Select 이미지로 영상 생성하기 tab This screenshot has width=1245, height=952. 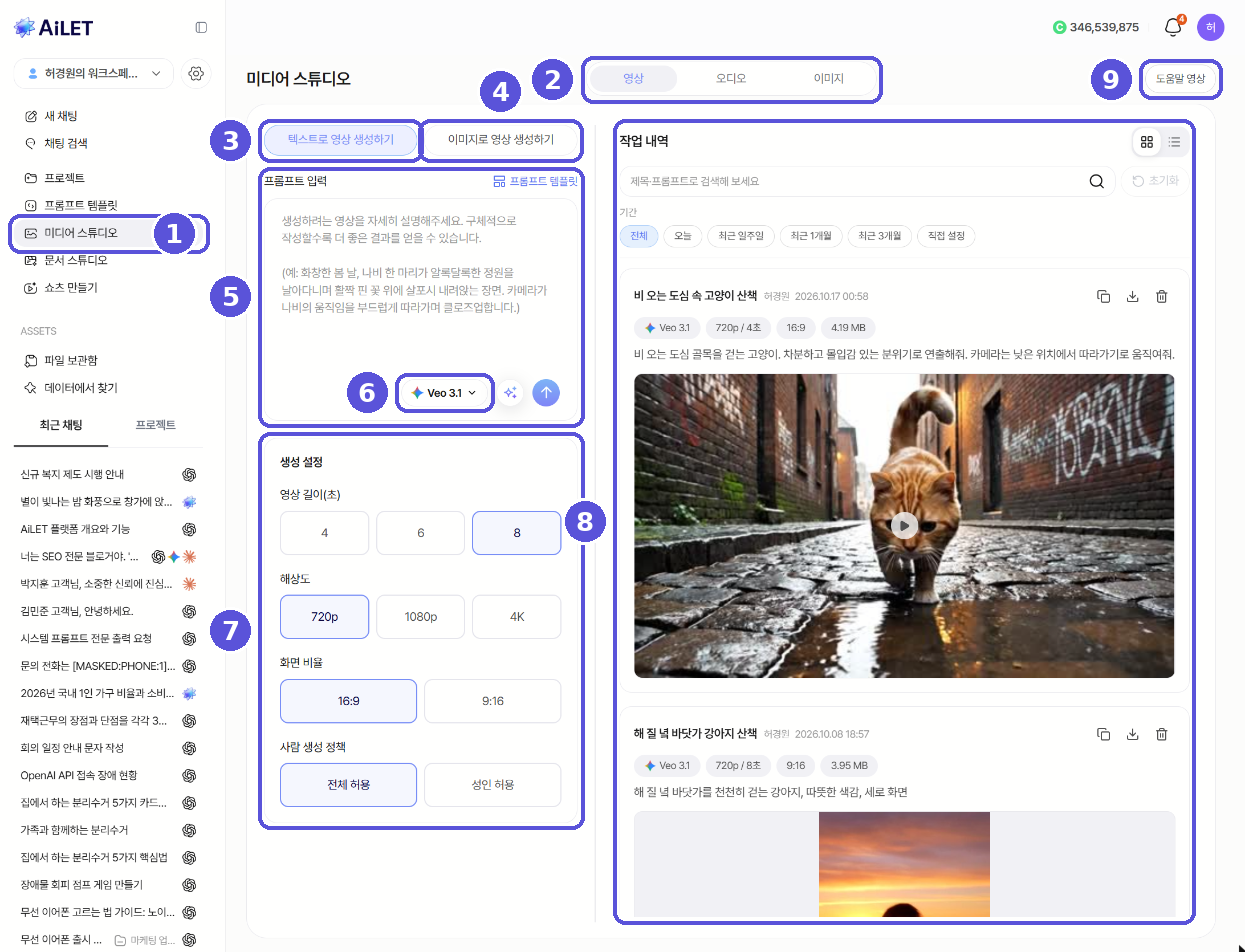(501, 140)
